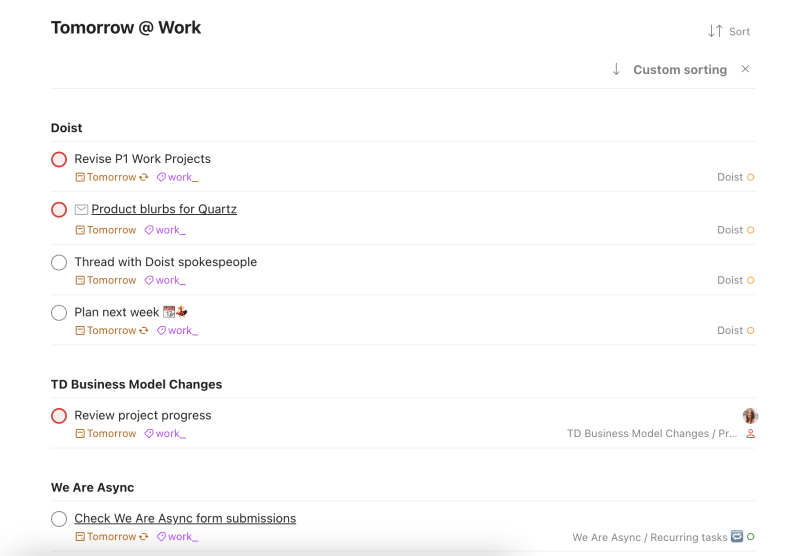Click the blue section icon after Recurring tasks
Viewport: 800px width, 556px height.
coord(737,536)
